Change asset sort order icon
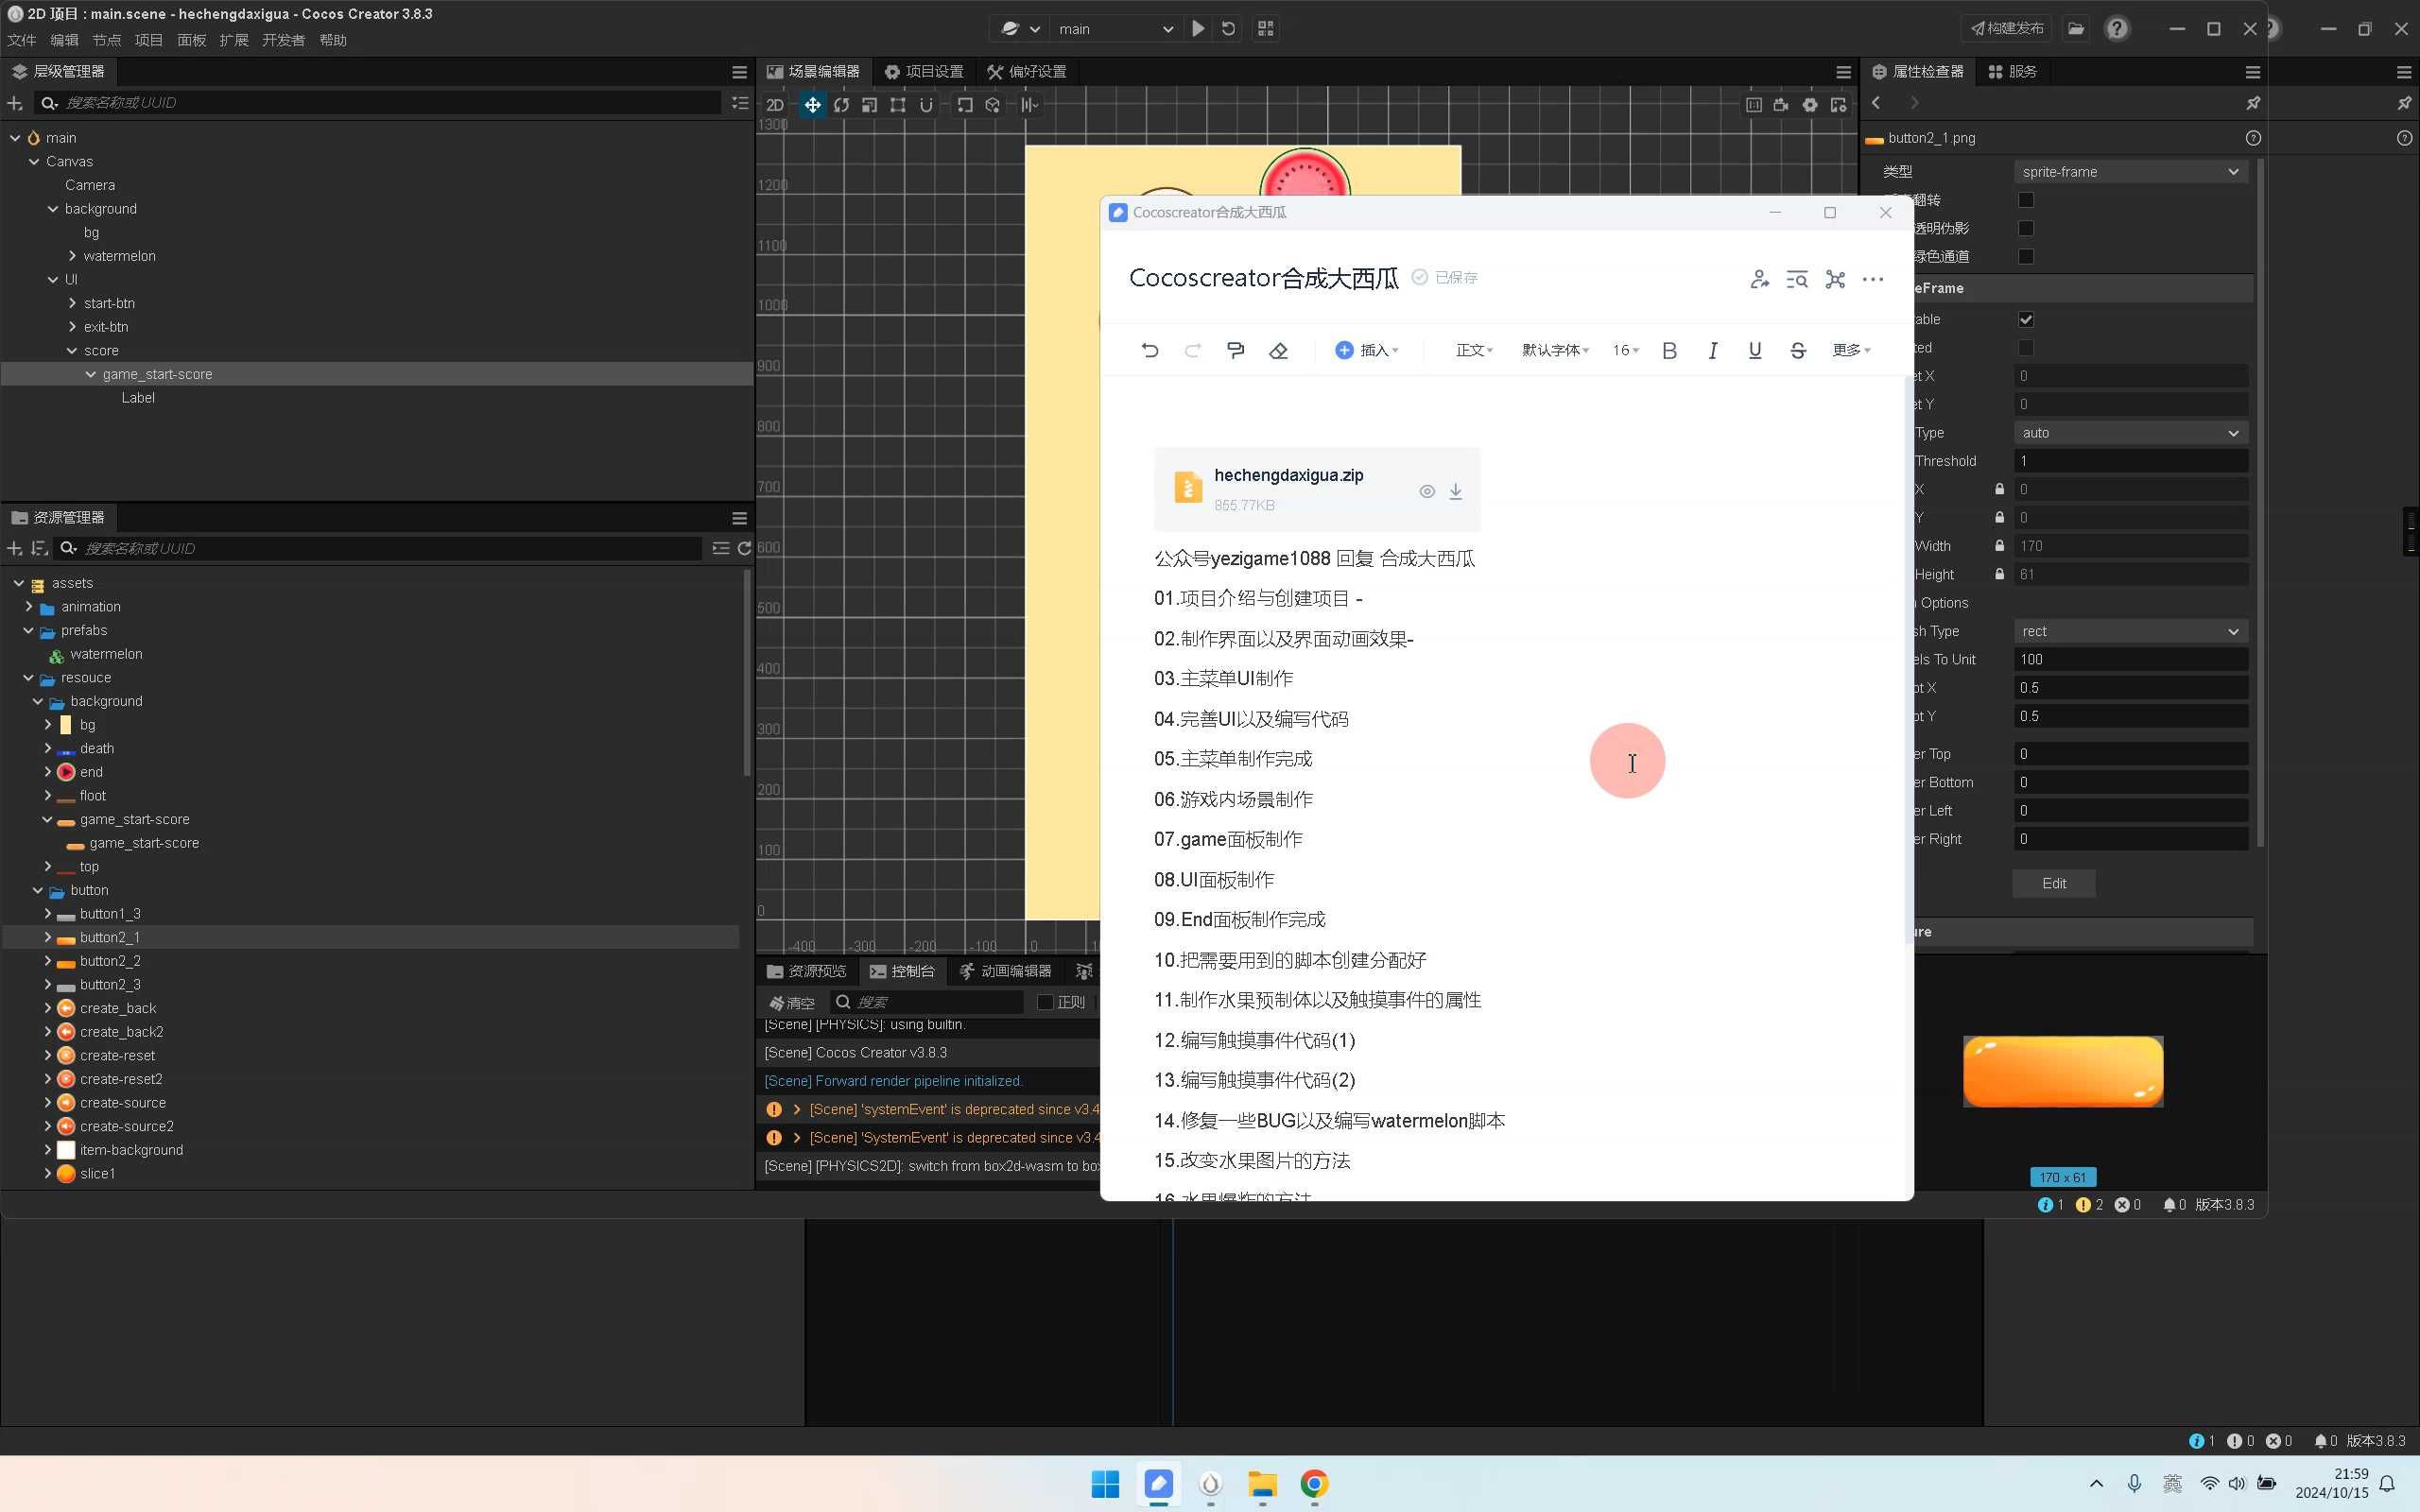This screenshot has width=2420, height=1512. pos(39,548)
